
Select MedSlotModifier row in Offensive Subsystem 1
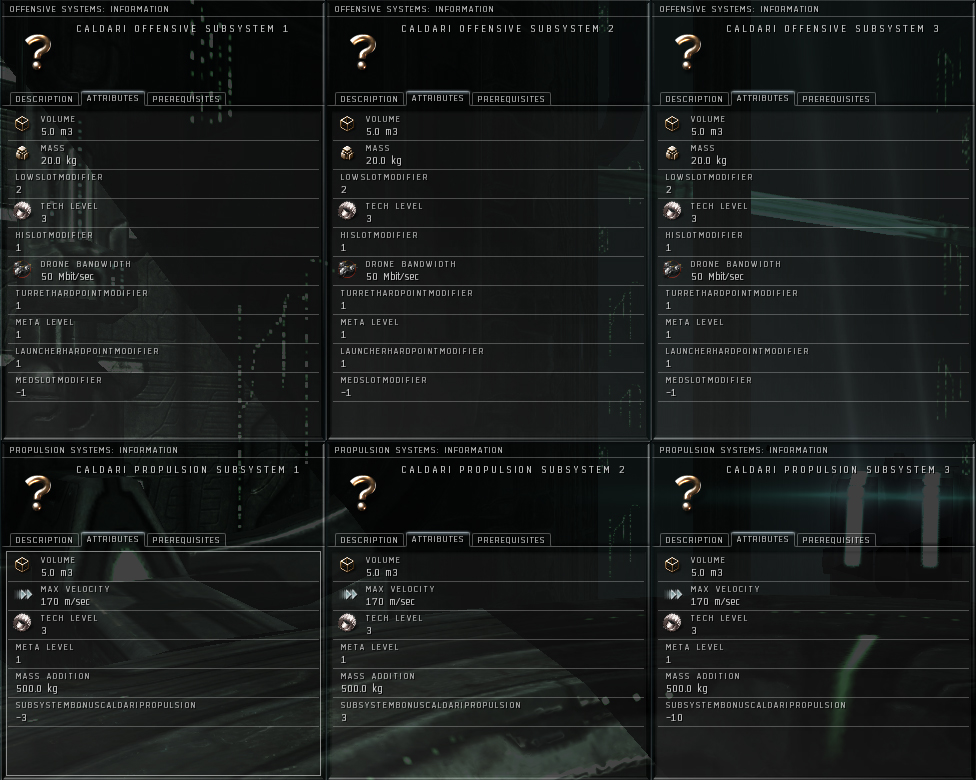click(164, 387)
